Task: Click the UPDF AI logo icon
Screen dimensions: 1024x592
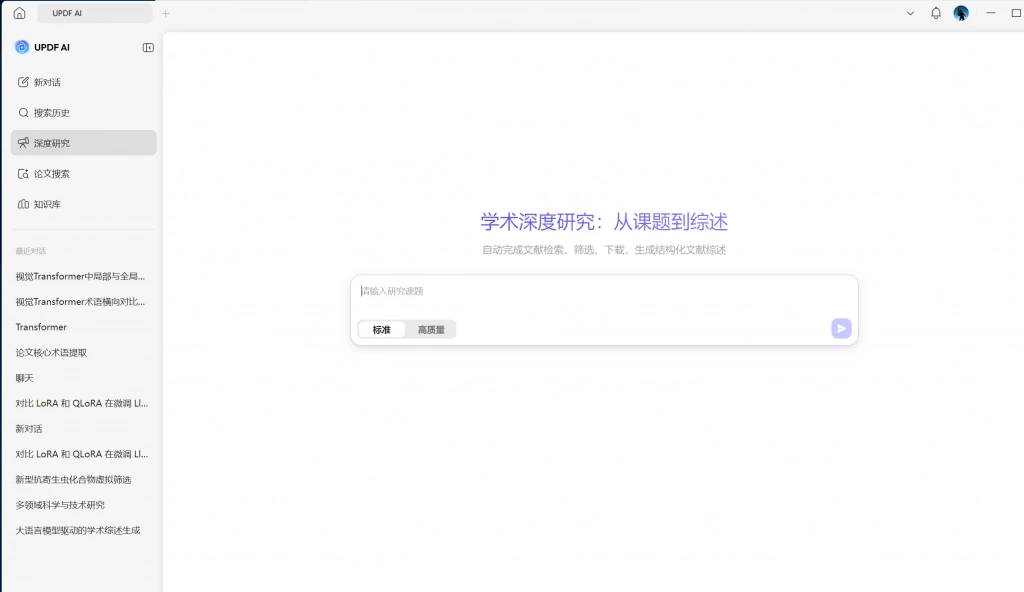Action: [x=22, y=47]
